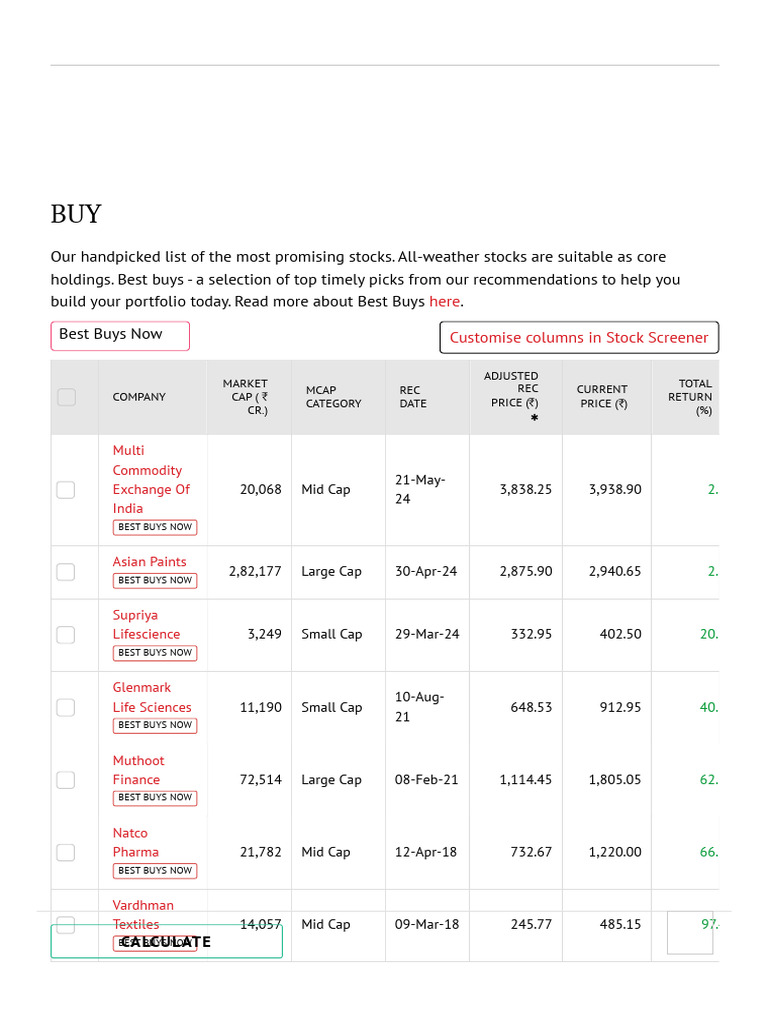The height and width of the screenshot is (1024, 768).
Task: Click rec date 09-Mar-18
Action: pyautogui.click(x=426, y=924)
